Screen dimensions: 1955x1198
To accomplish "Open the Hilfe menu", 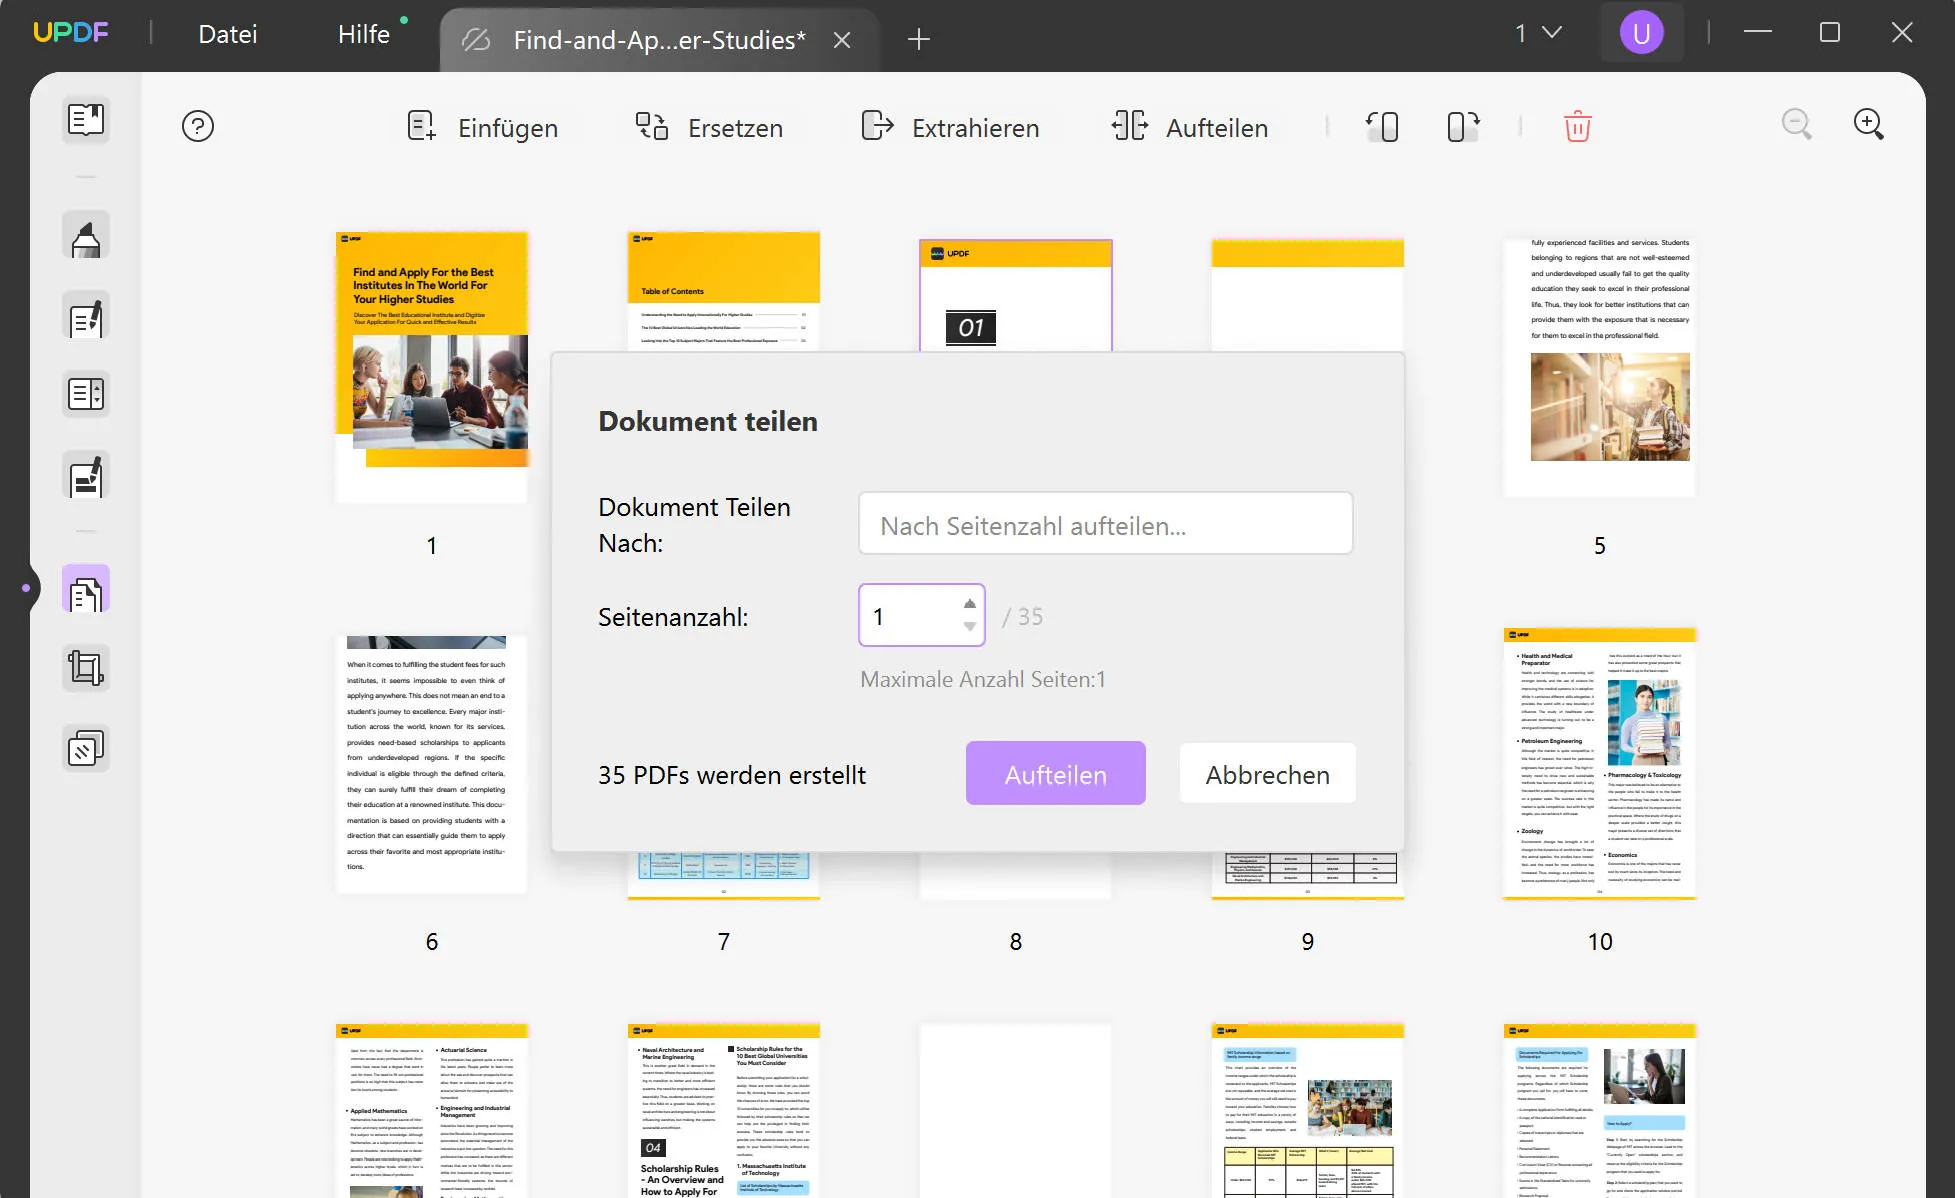I will (x=364, y=35).
